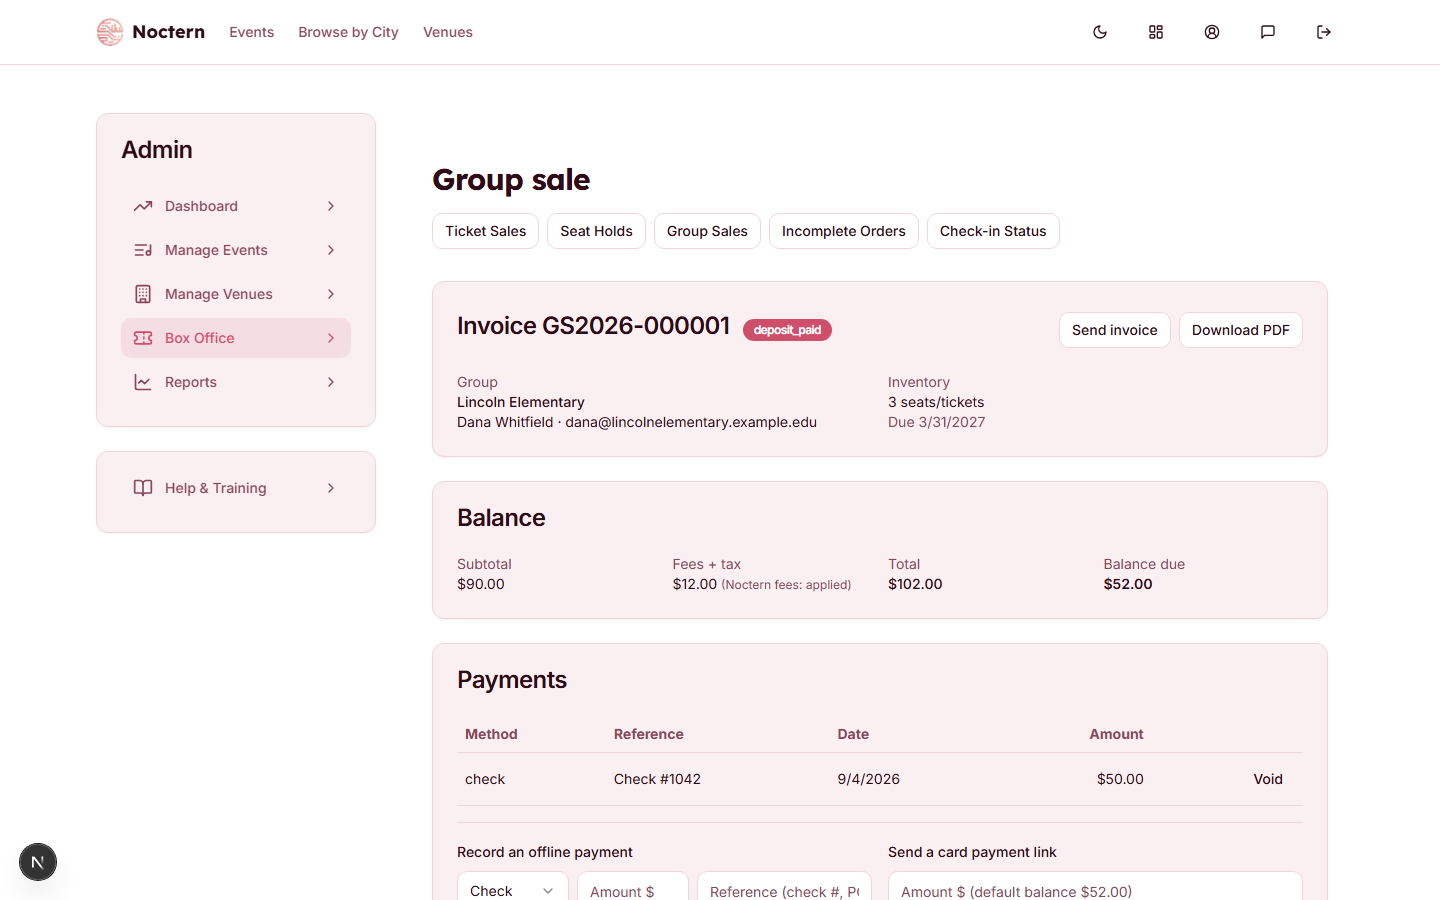The image size is (1440, 900).
Task: Click the Invoice GS2026-000001 heading
Action: tap(593, 326)
